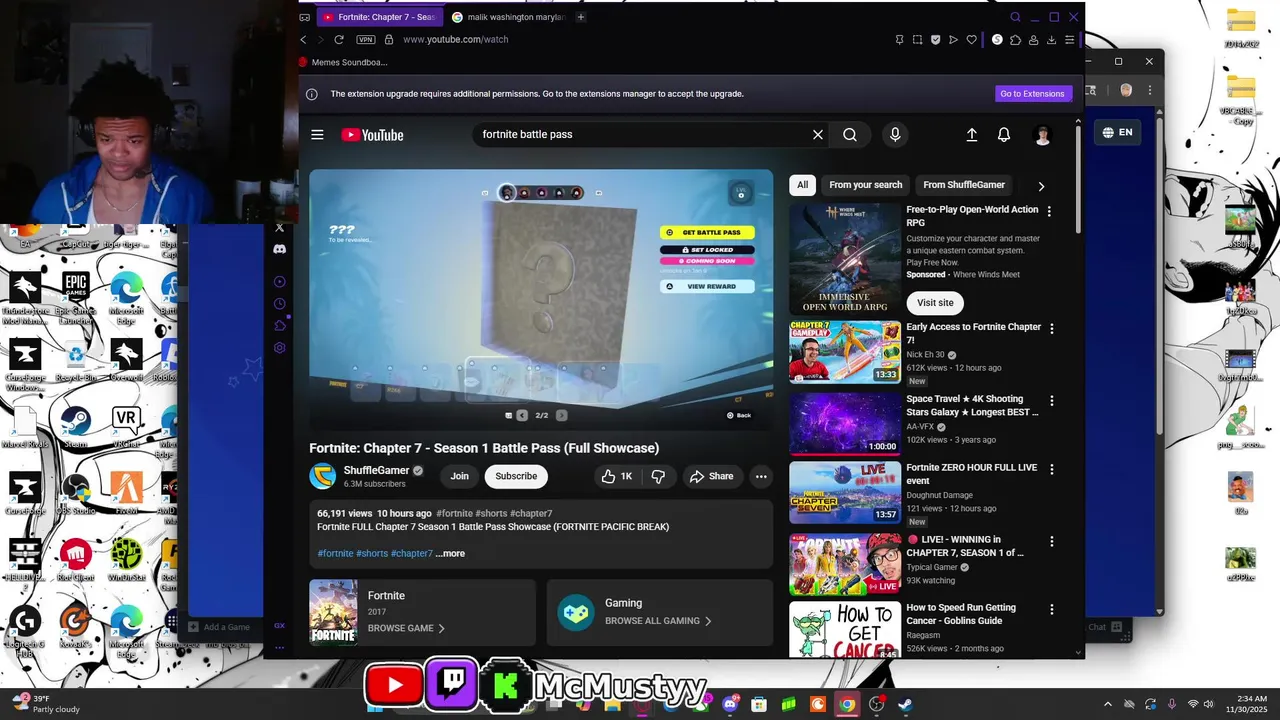Open the YouTube notifications bell
This screenshot has height=720, width=1280.
tap(1004, 135)
